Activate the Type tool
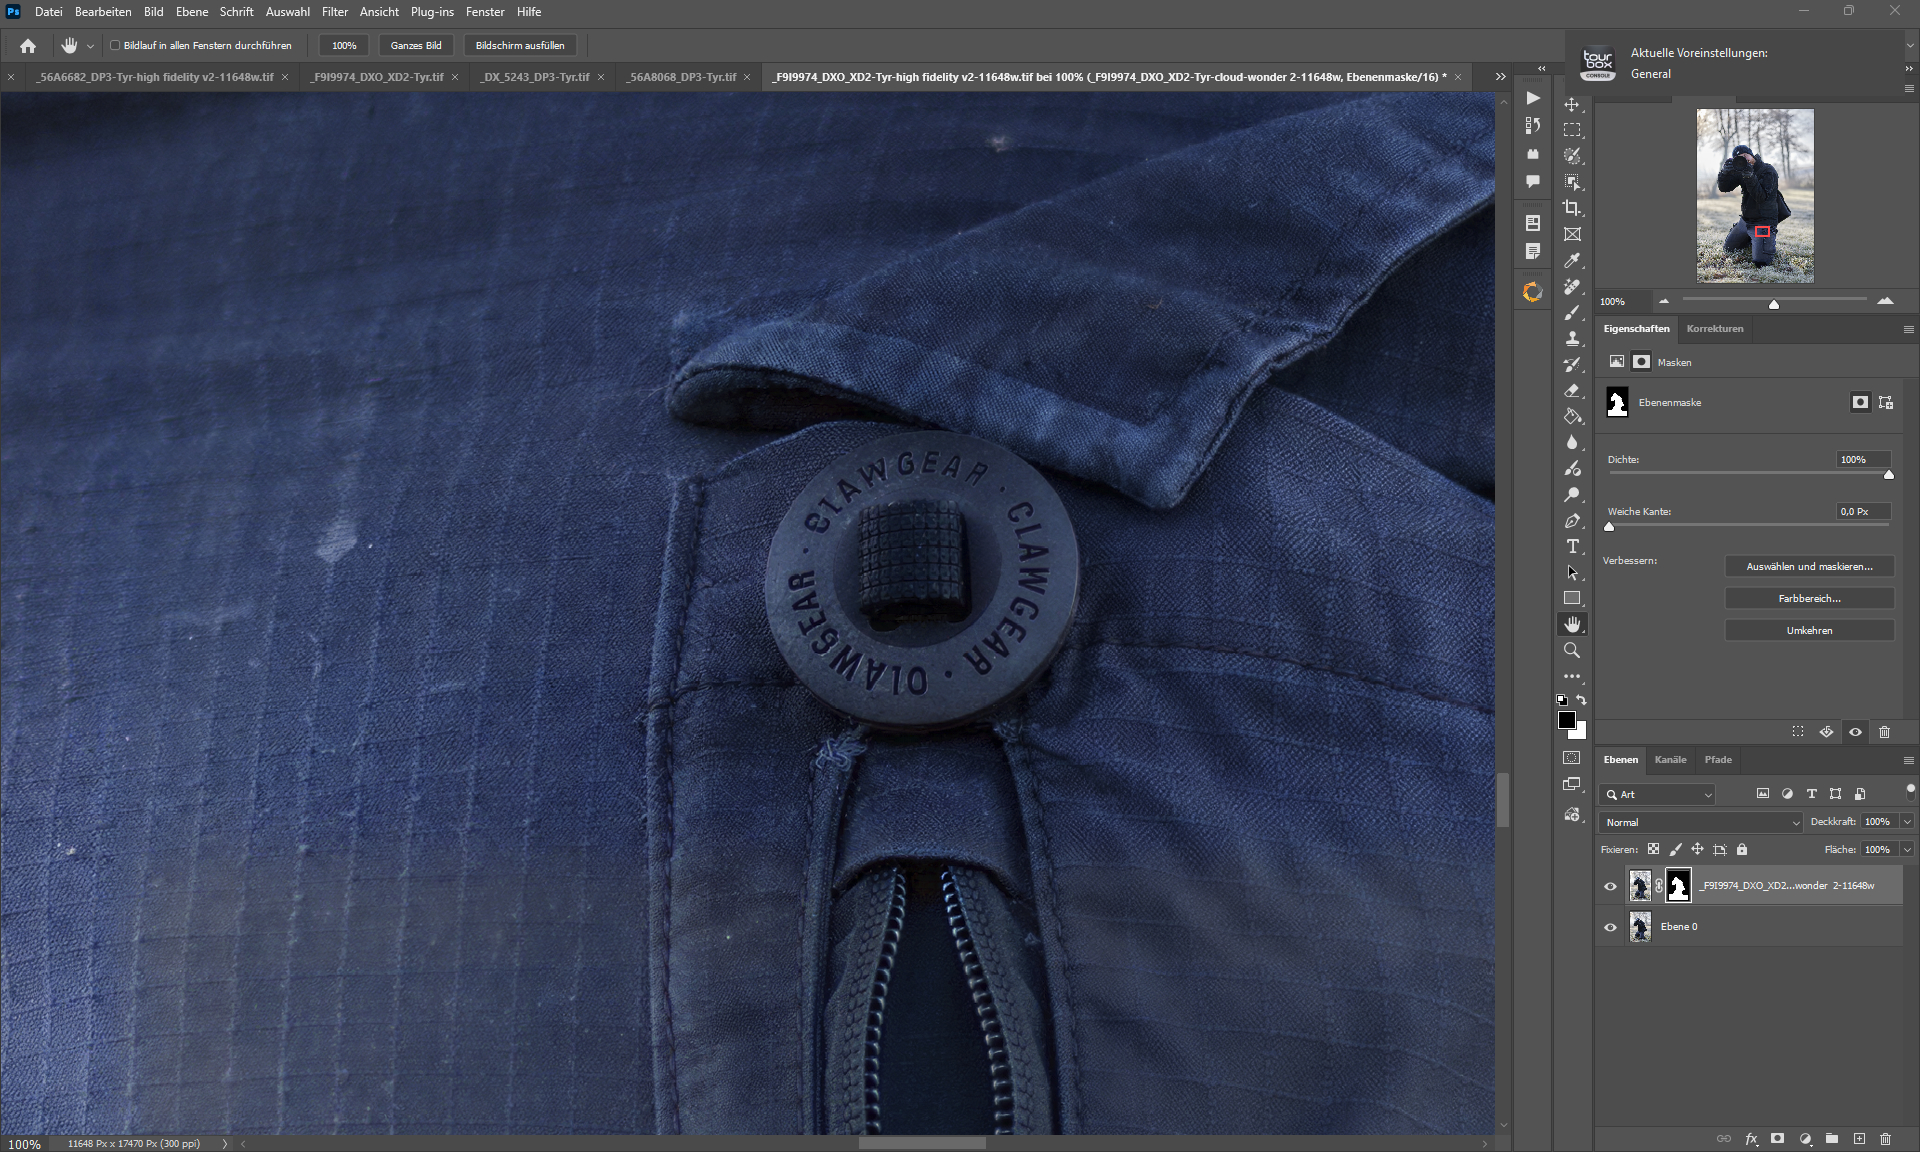The height and width of the screenshot is (1152, 1920). click(1572, 546)
